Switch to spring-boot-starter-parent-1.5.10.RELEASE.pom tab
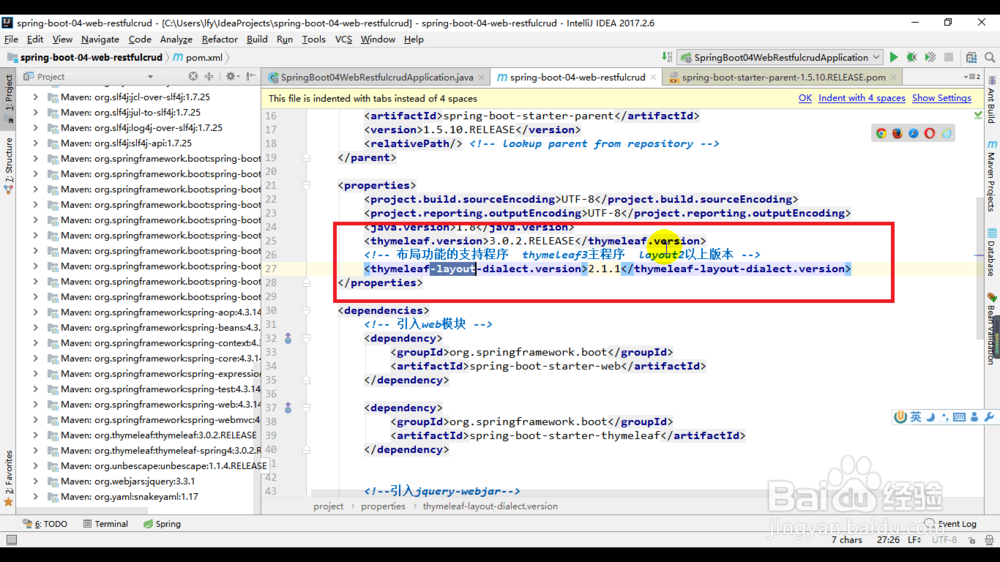The height and width of the screenshot is (562, 1000). click(783, 77)
